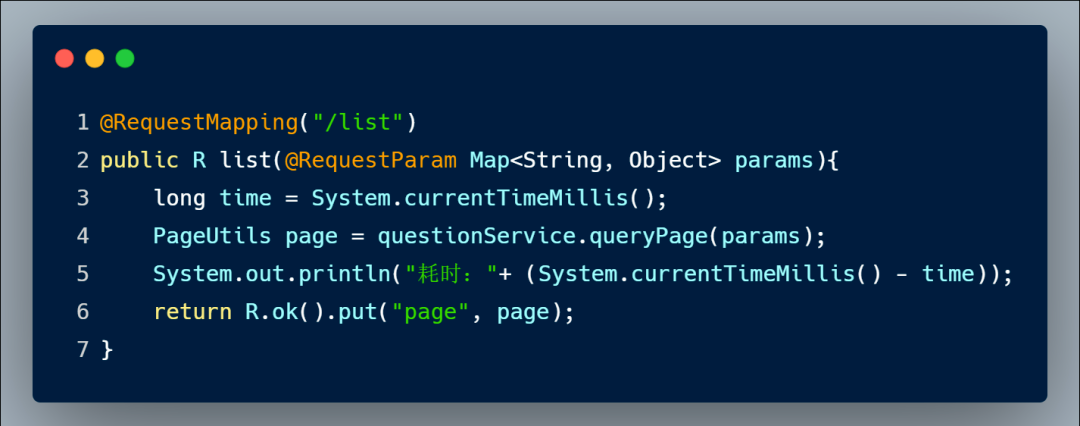
Task: Click the PageUtils type name
Action: [212, 236]
